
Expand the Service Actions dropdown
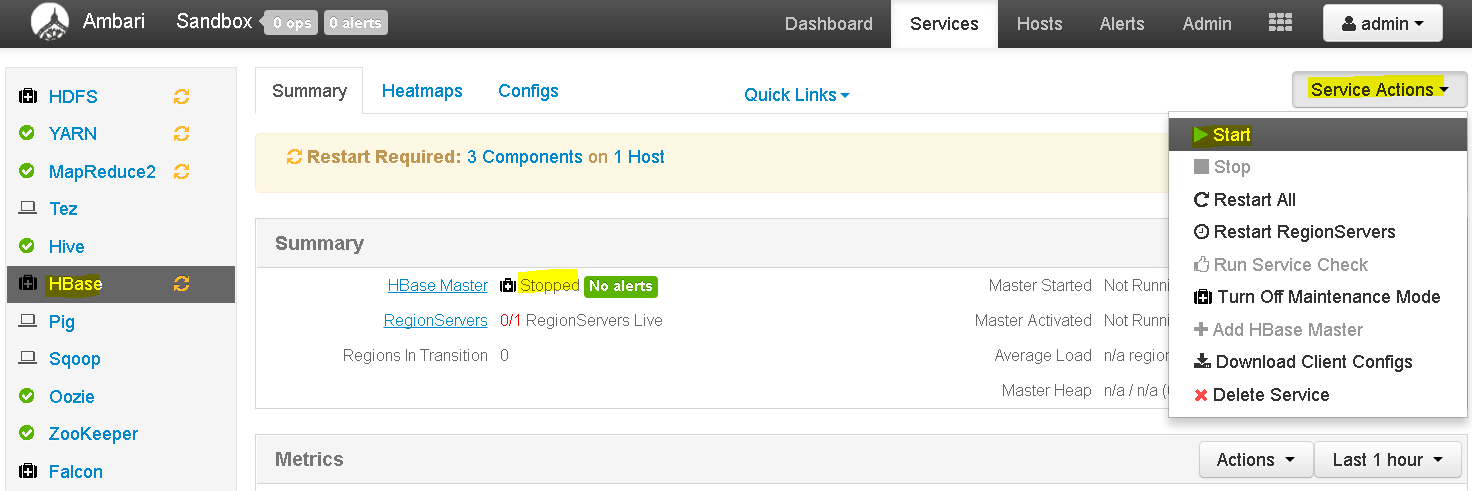tap(1379, 90)
